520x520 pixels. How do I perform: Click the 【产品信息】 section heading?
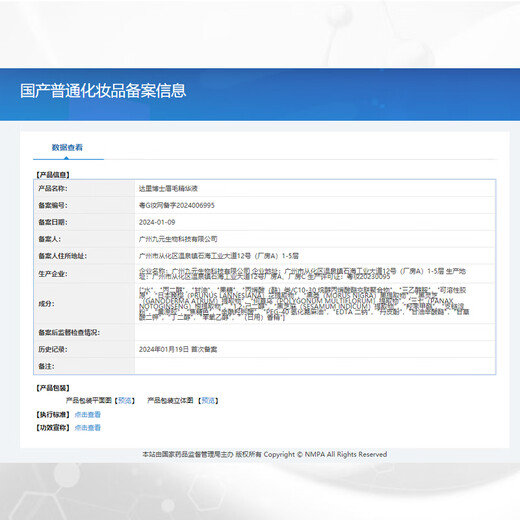tap(53, 175)
